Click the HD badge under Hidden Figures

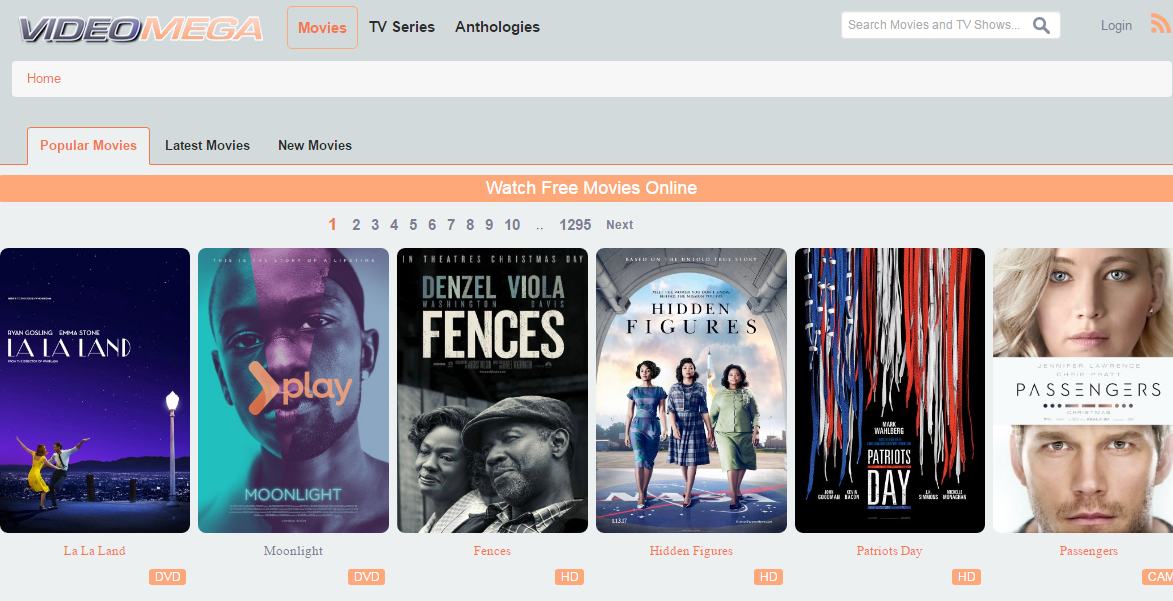pos(768,577)
